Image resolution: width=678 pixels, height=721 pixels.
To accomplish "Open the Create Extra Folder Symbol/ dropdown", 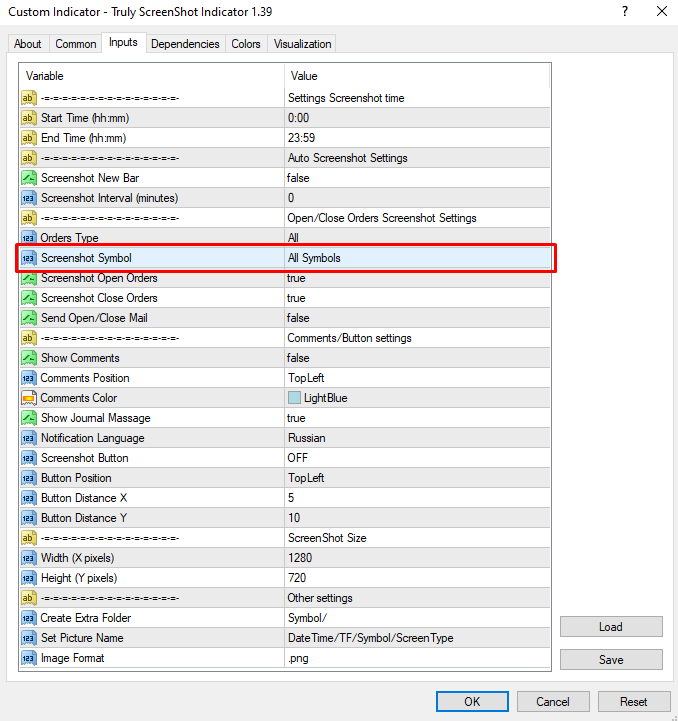I will (x=417, y=618).
